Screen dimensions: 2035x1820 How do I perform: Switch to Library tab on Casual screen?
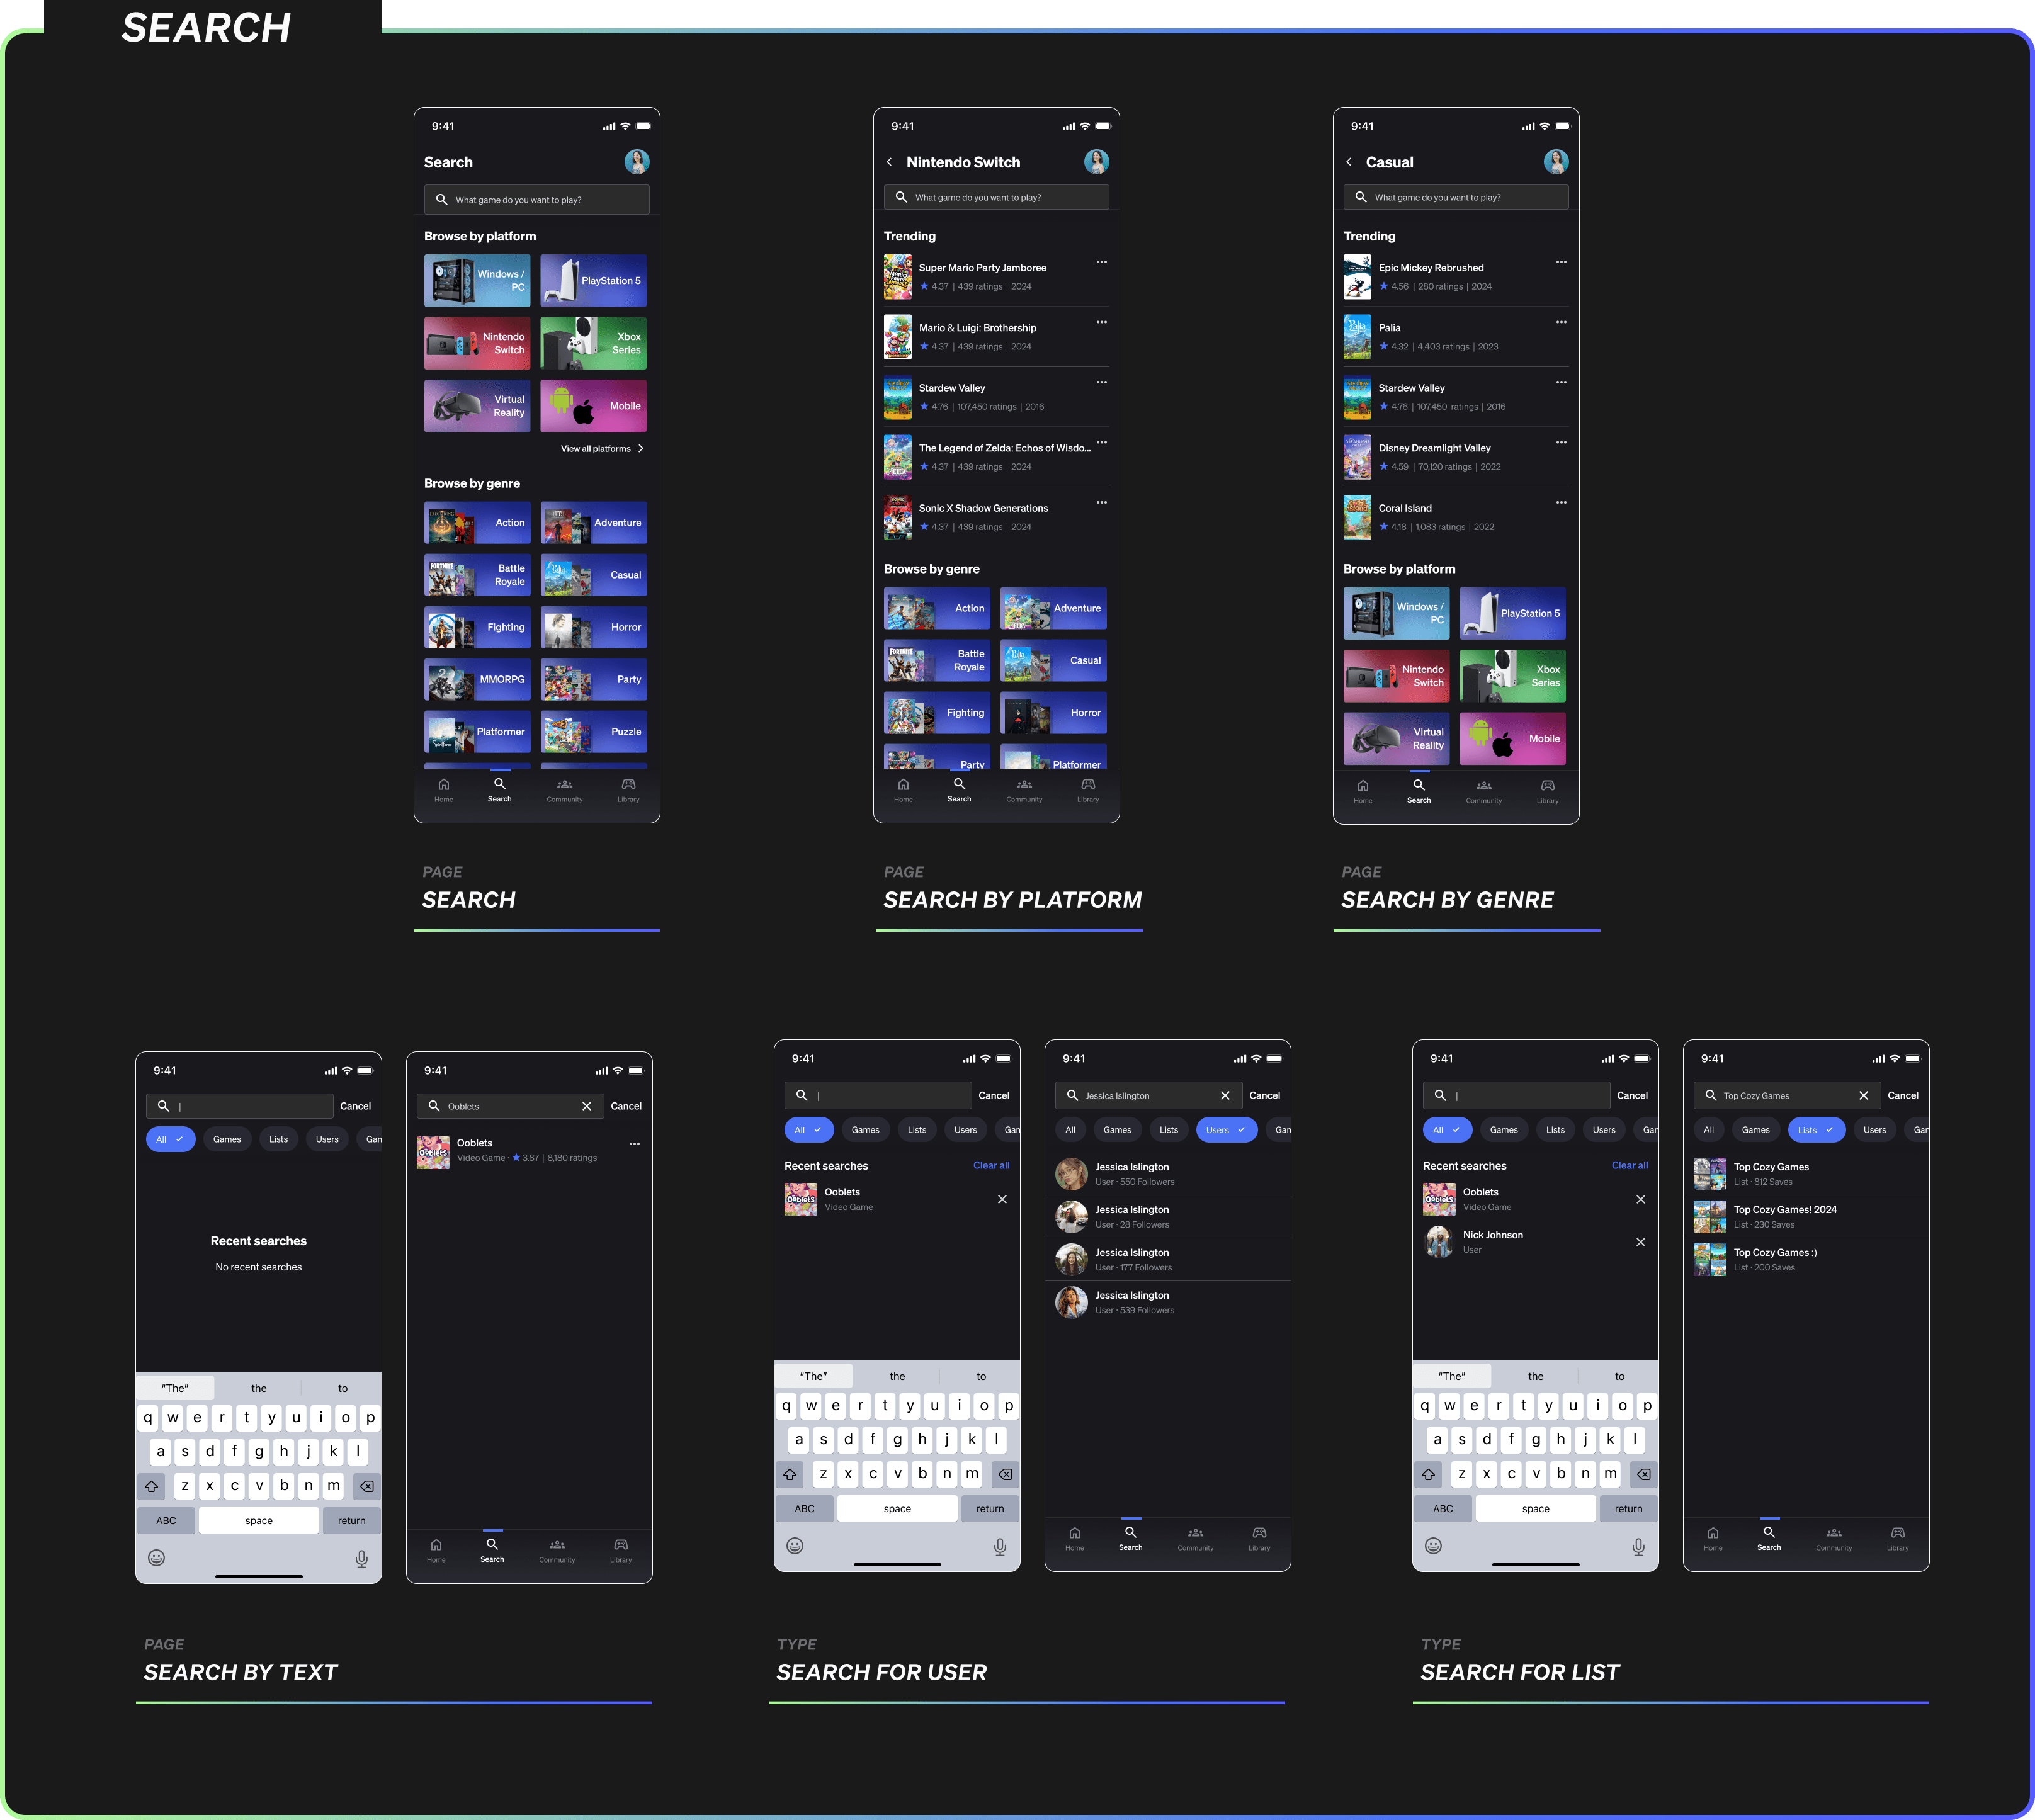pyautogui.click(x=1548, y=791)
